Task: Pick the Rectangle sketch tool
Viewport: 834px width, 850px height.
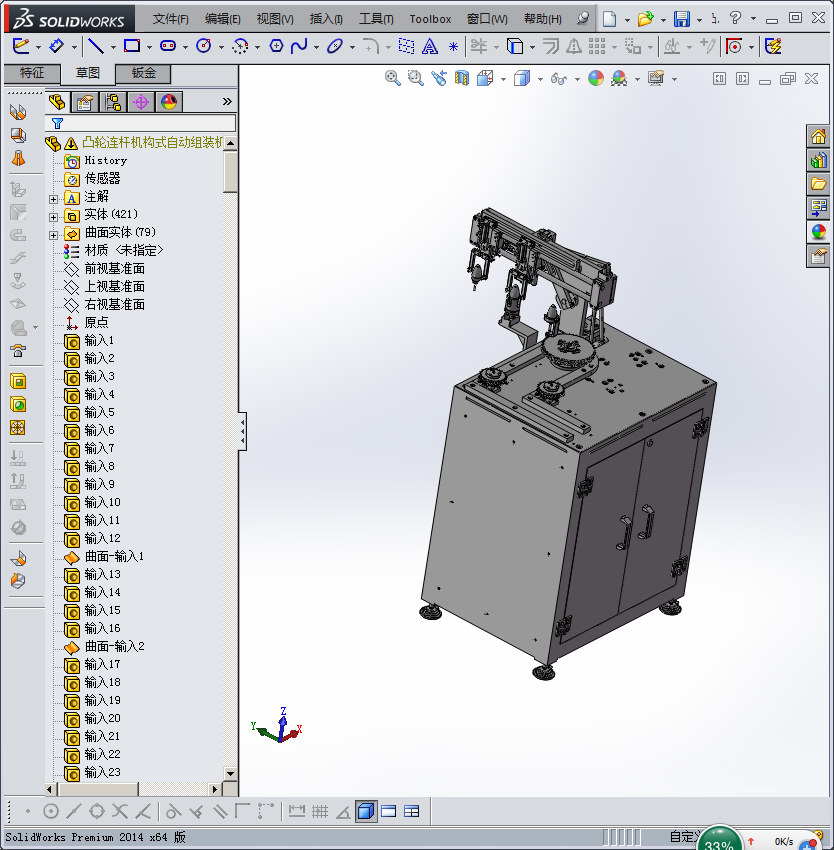Action: [x=132, y=46]
